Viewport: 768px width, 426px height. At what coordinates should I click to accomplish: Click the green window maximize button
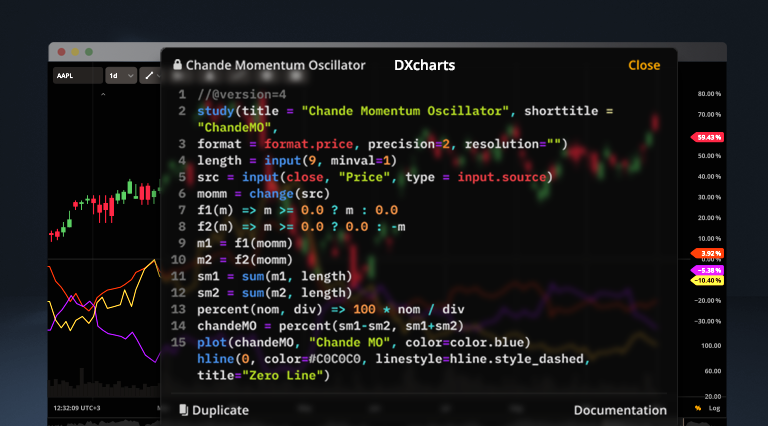(89, 52)
